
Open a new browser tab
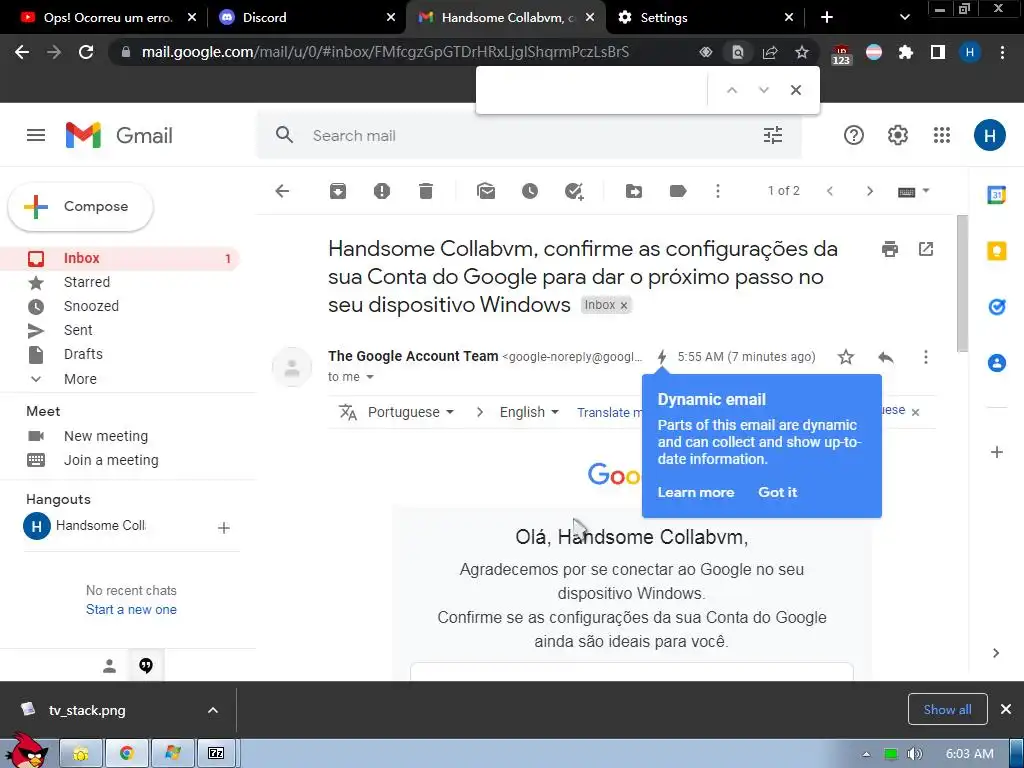coord(827,18)
